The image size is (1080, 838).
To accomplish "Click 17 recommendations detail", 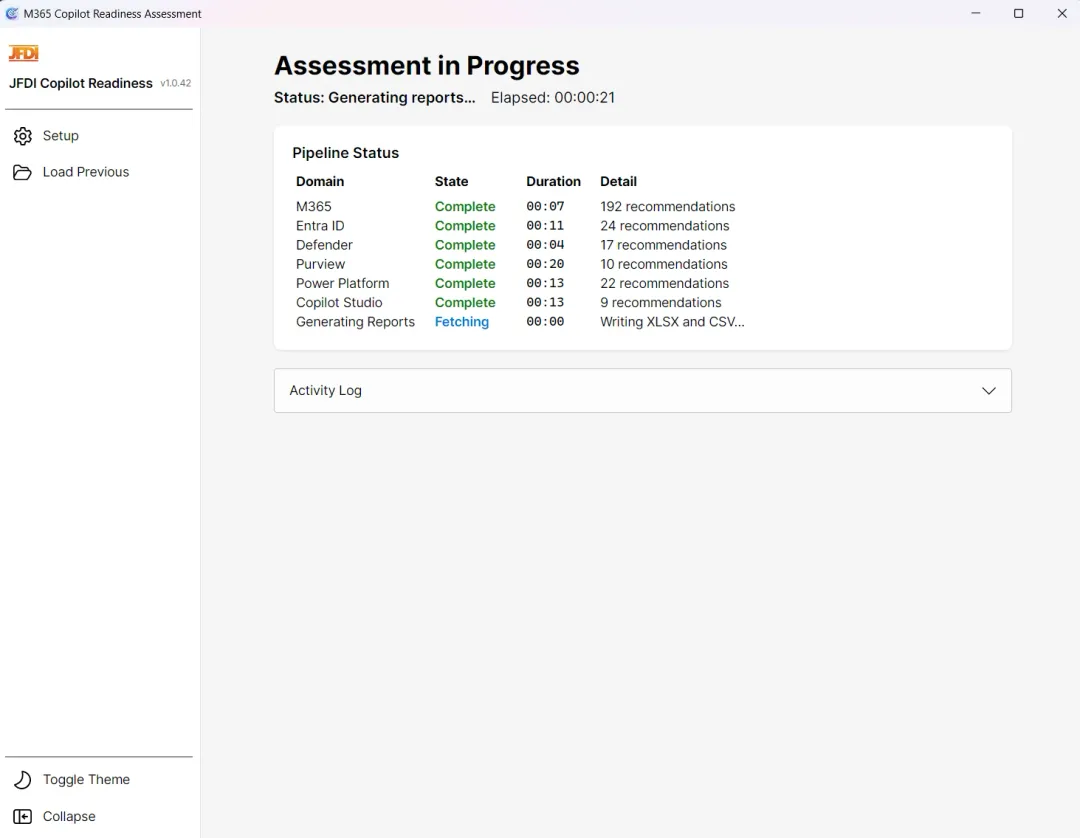I will click(x=663, y=245).
